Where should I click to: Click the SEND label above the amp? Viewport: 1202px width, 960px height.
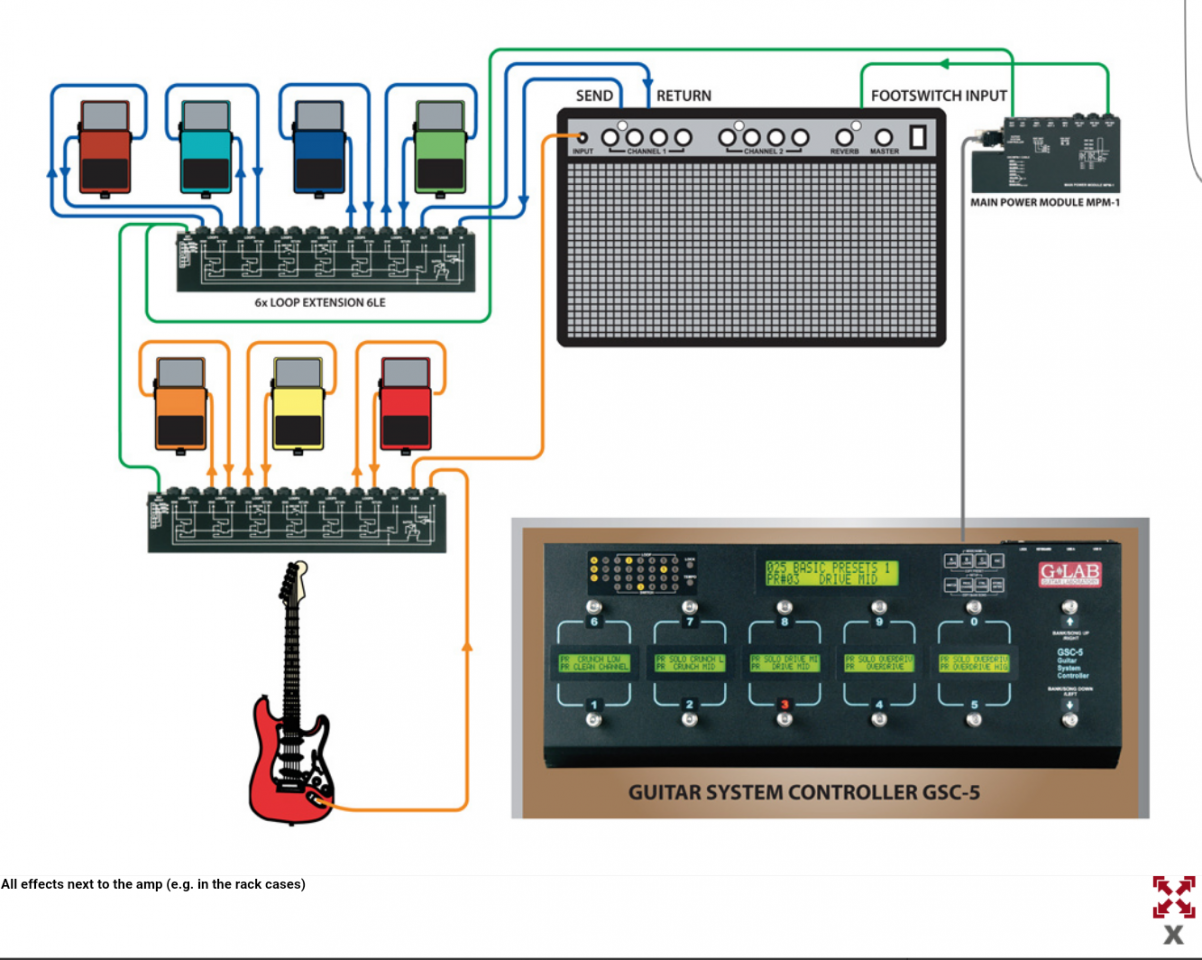click(595, 96)
